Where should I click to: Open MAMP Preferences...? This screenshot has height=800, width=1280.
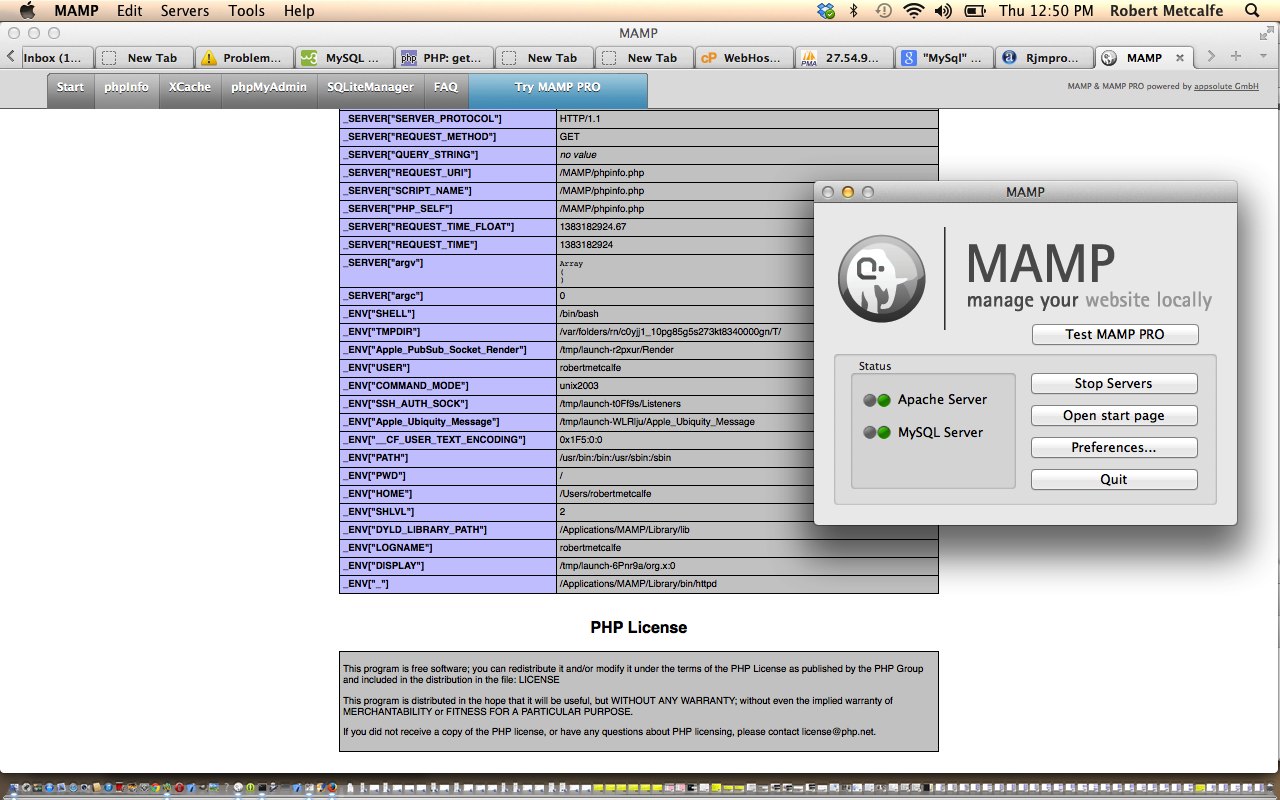1114,448
